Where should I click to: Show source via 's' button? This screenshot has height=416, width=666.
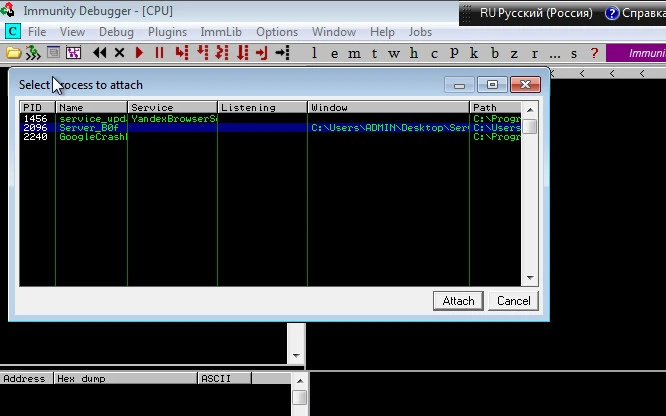pyautogui.click(x=574, y=54)
